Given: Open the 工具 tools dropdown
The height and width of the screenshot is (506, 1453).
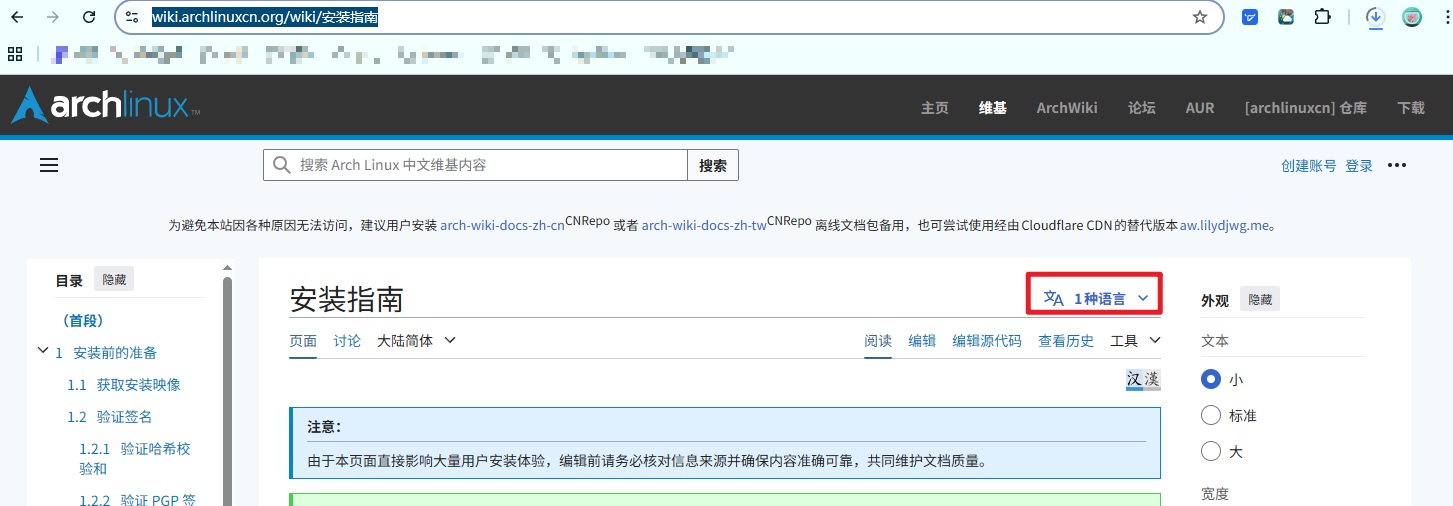Looking at the screenshot, I should click(x=1136, y=341).
